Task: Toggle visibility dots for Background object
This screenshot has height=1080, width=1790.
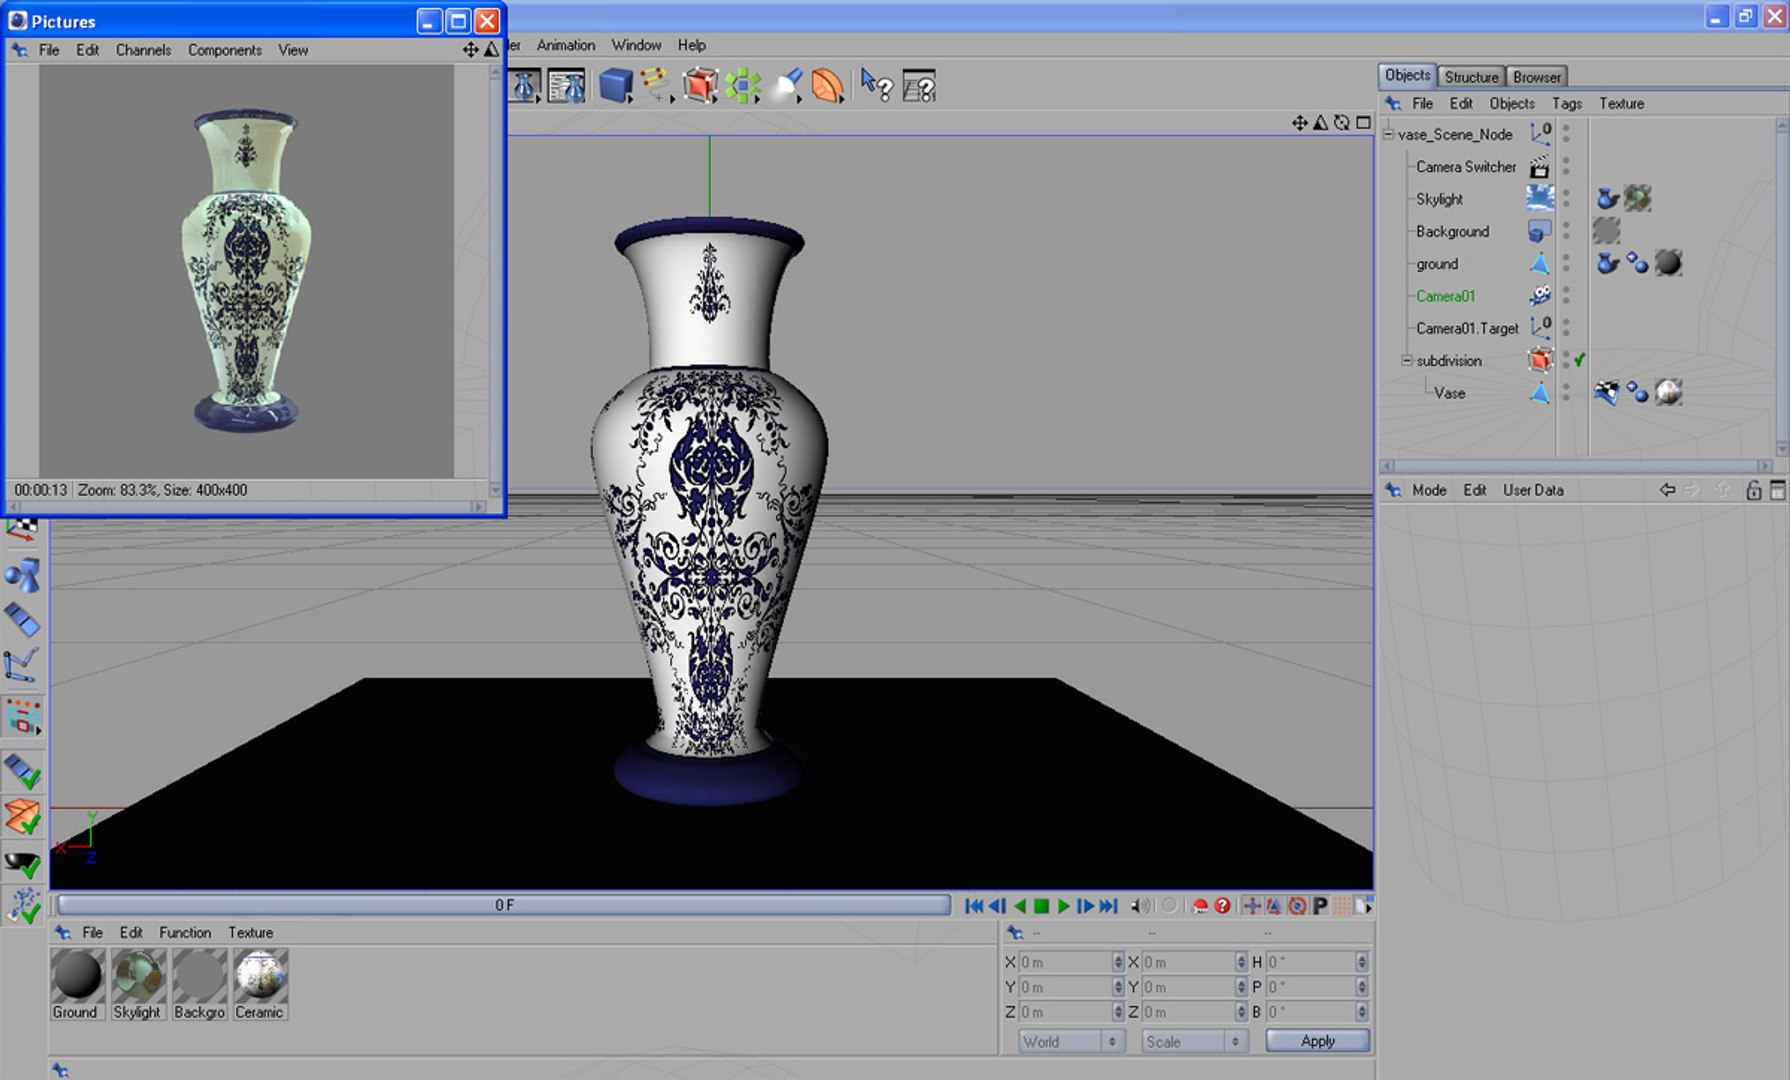Action: point(1566,231)
